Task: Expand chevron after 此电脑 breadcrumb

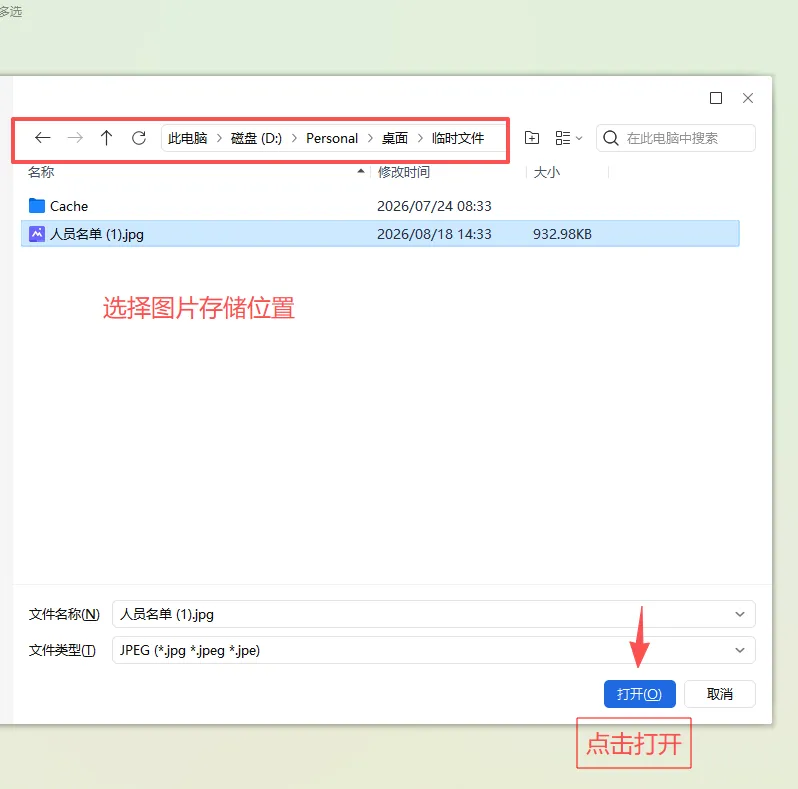Action: tap(219, 138)
